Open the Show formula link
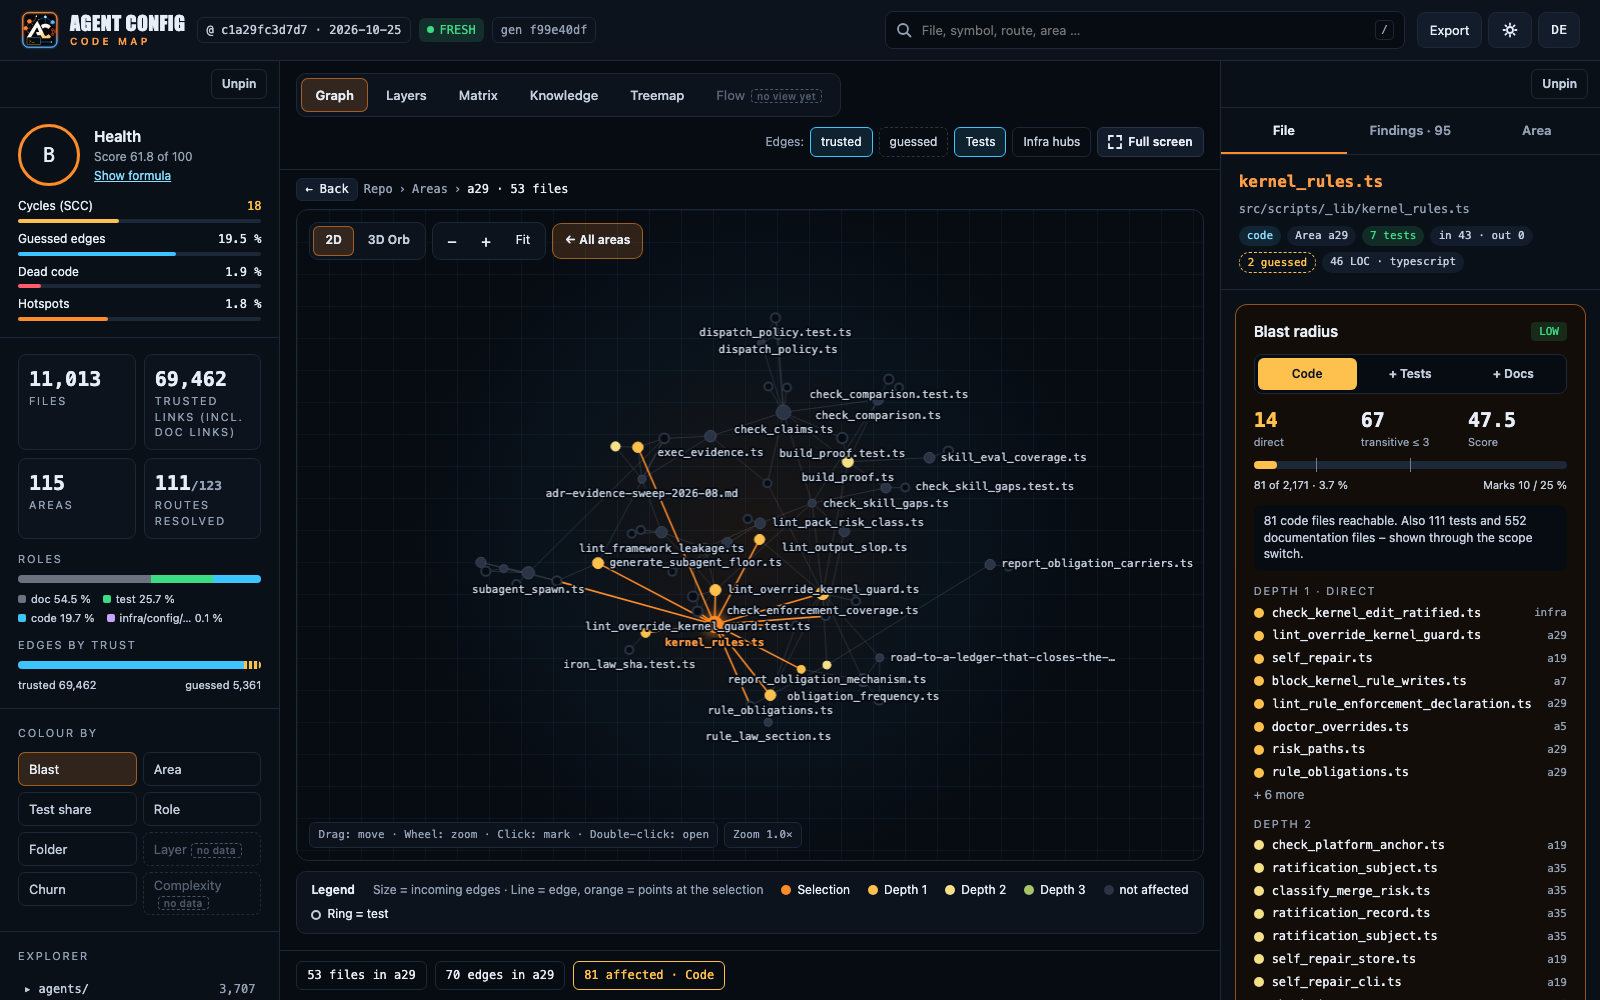 [132, 176]
